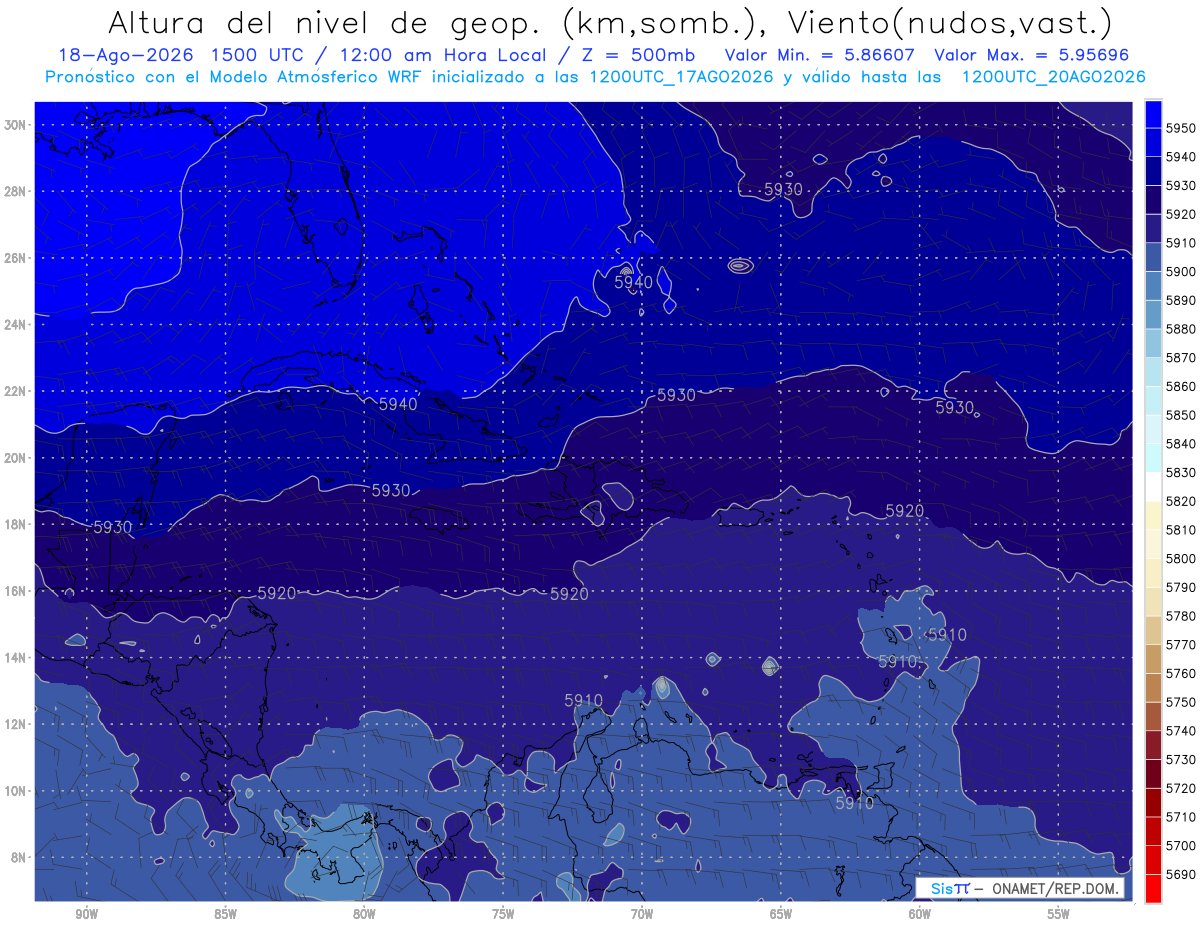Click the 5910 contour label near 10N 62W
This screenshot has width=1200, height=927.
coord(854,803)
